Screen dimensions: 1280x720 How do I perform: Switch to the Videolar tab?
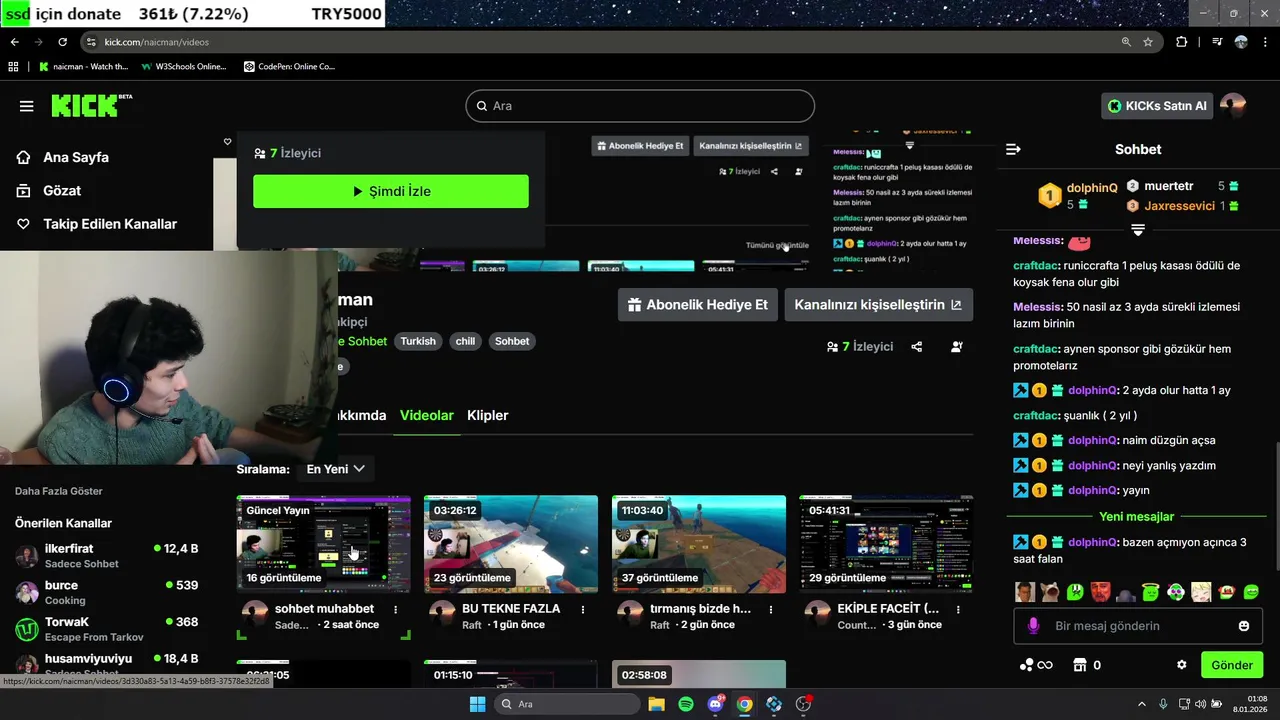pos(427,415)
